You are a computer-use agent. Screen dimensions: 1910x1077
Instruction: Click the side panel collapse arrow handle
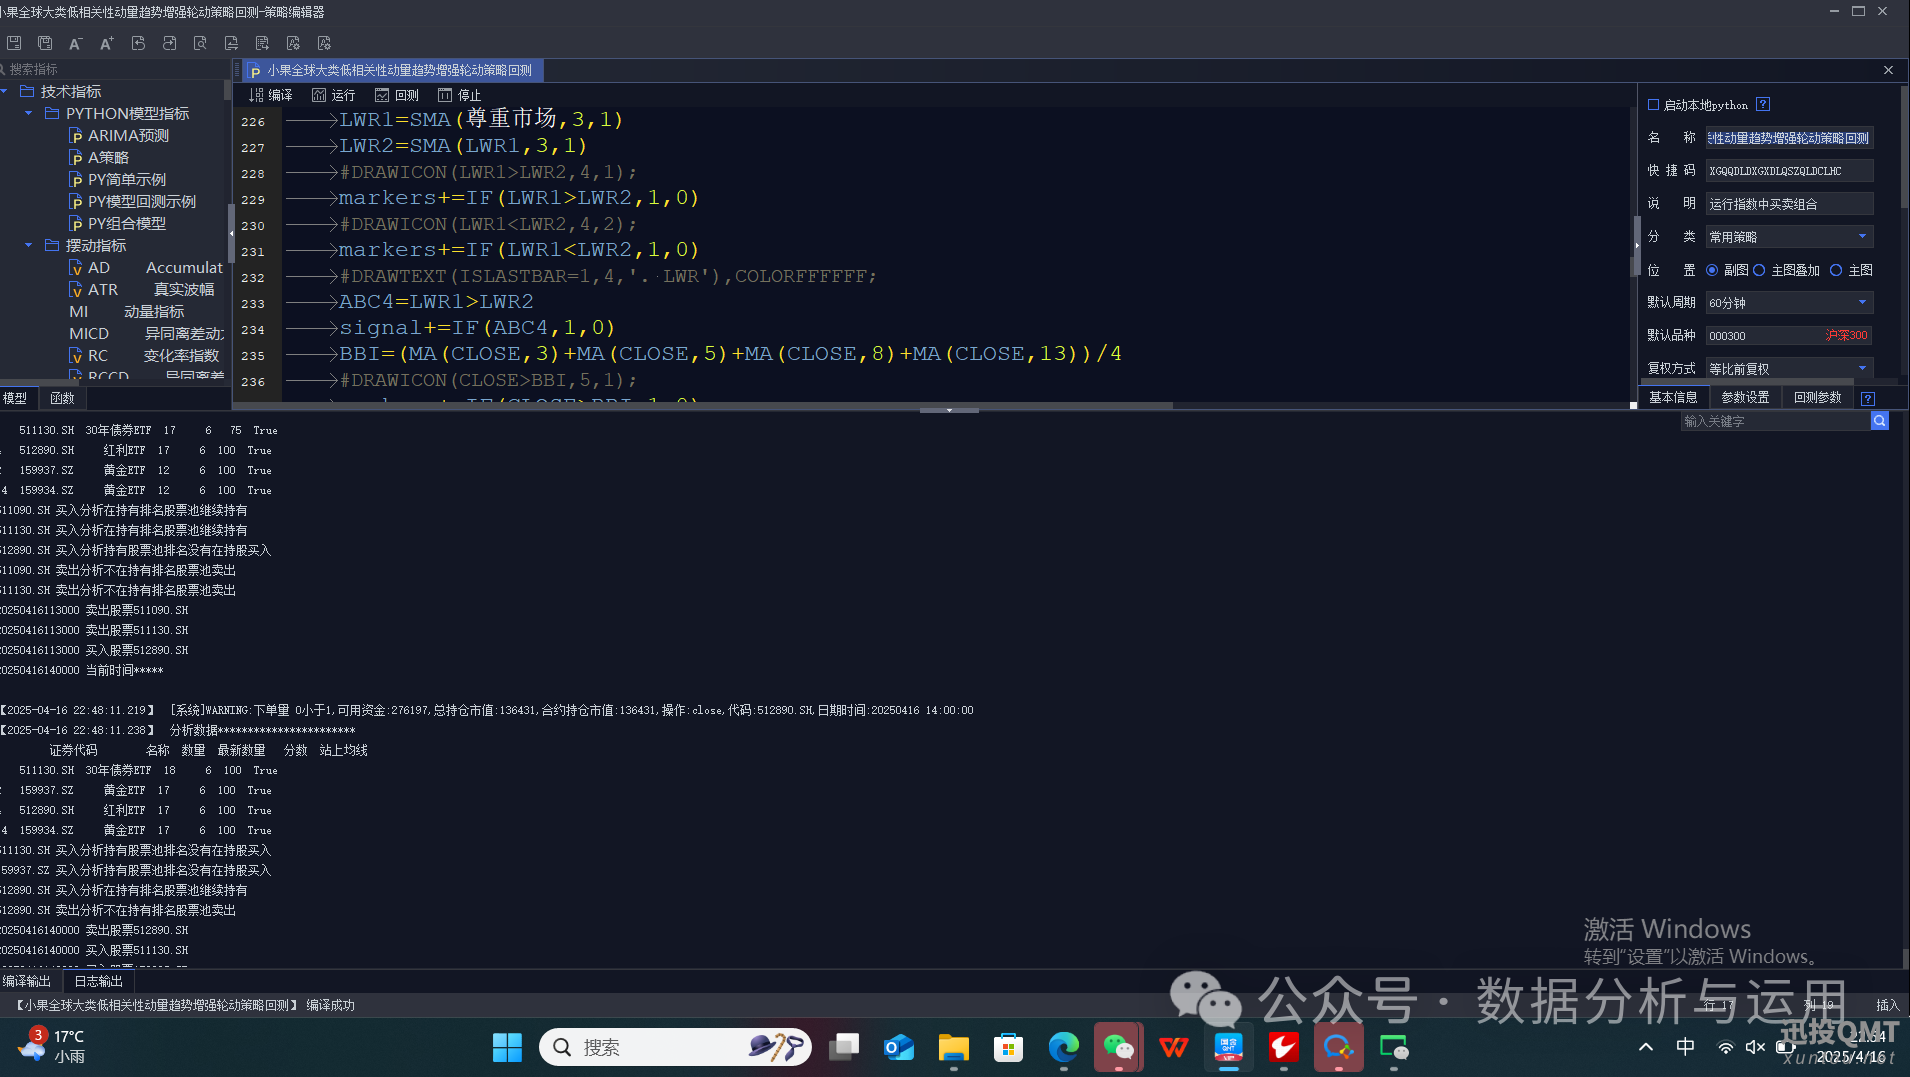pos(1637,244)
